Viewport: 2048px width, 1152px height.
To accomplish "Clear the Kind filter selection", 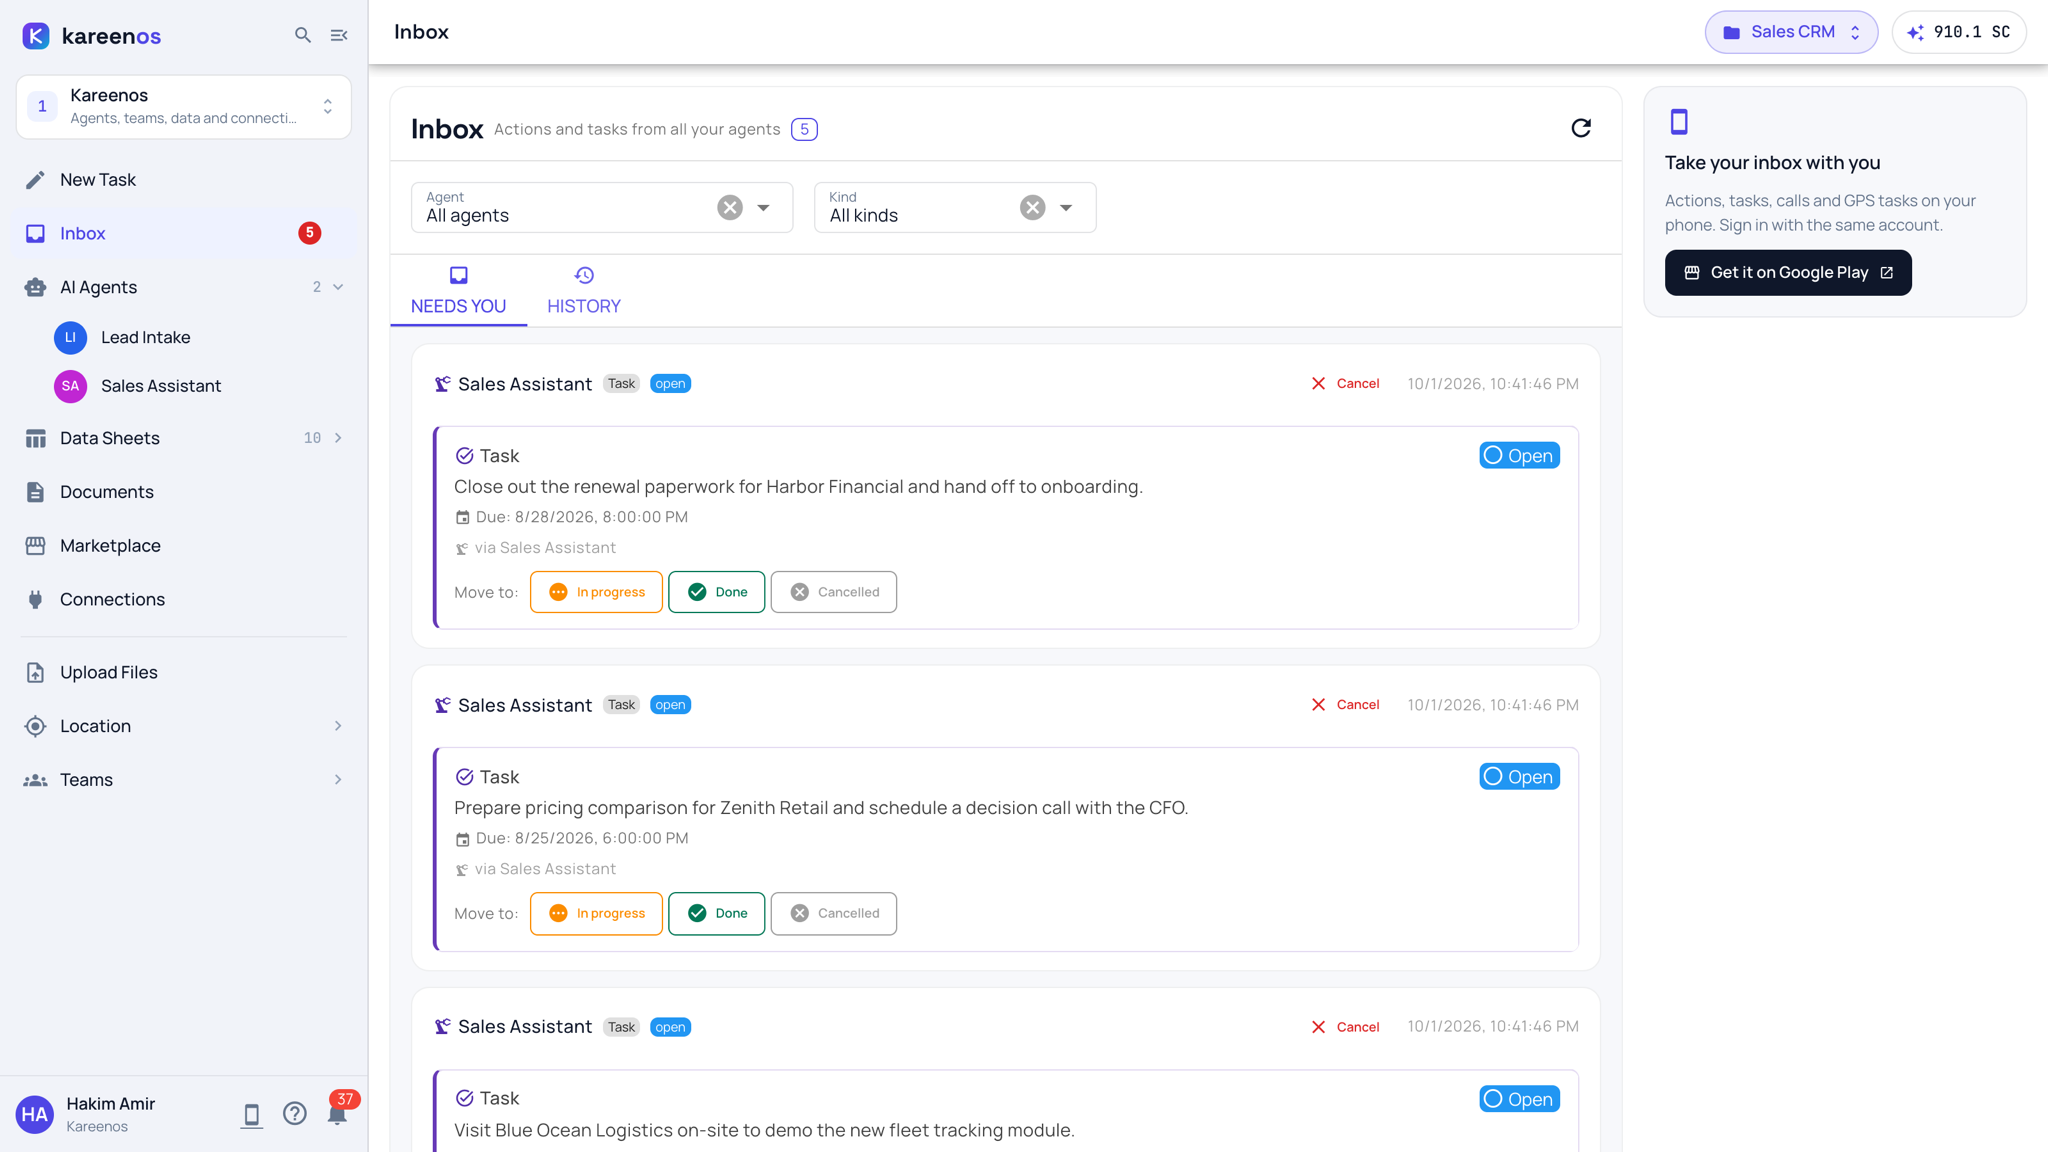I will tap(1033, 207).
